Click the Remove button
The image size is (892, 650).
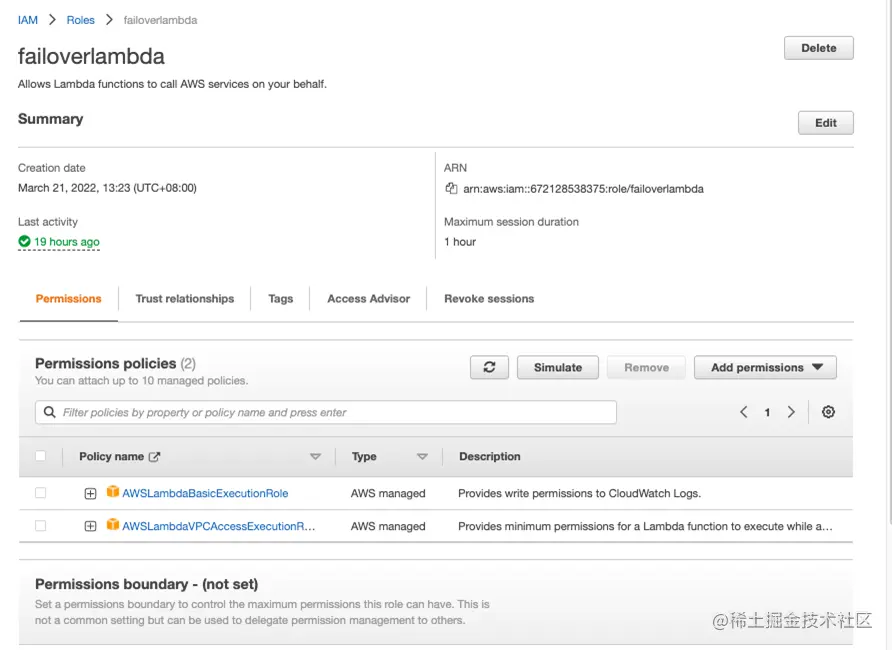(646, 367)
